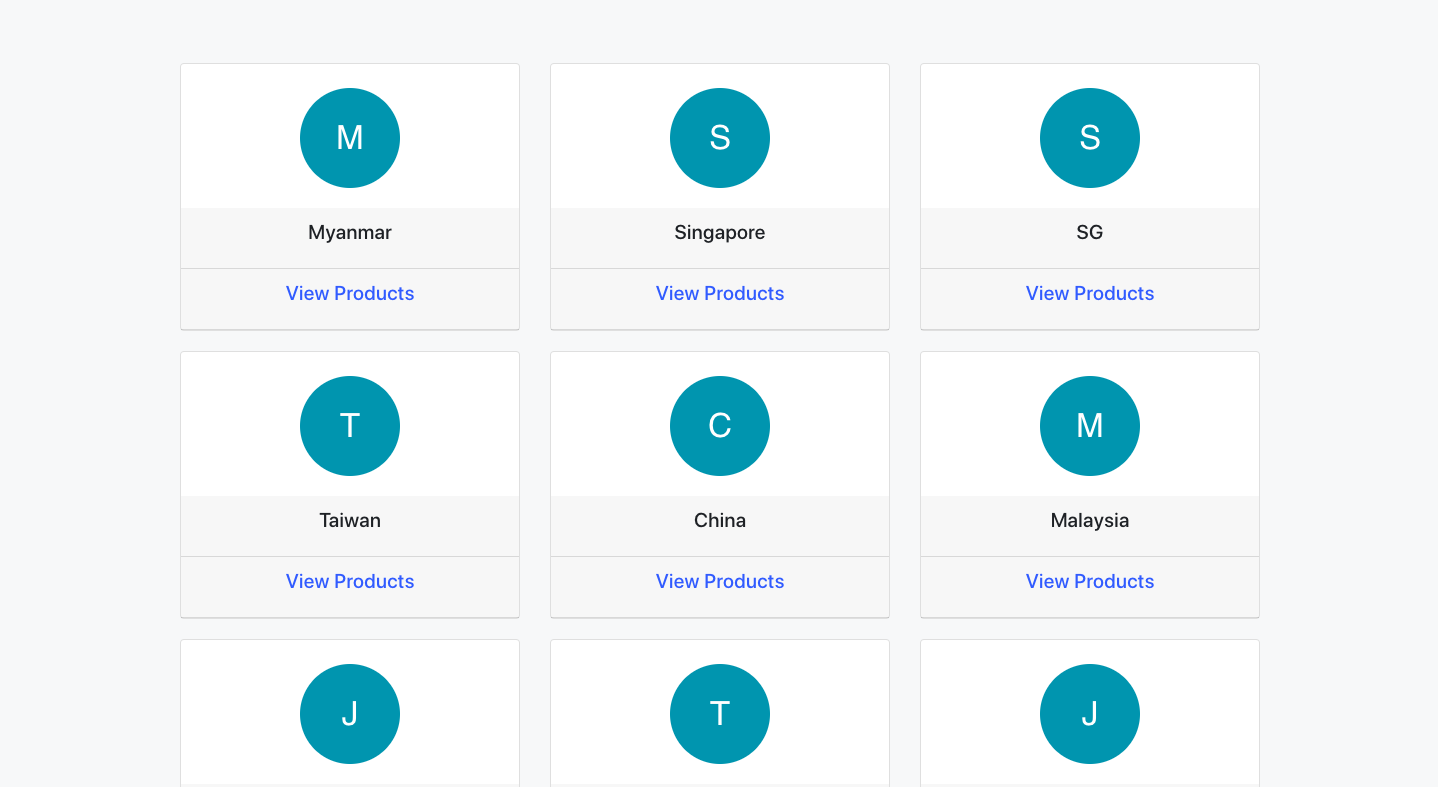The height and width of the screenshot is (787, 1438).
Task: Click the Singapore name label
Action: tap(719, 232)
